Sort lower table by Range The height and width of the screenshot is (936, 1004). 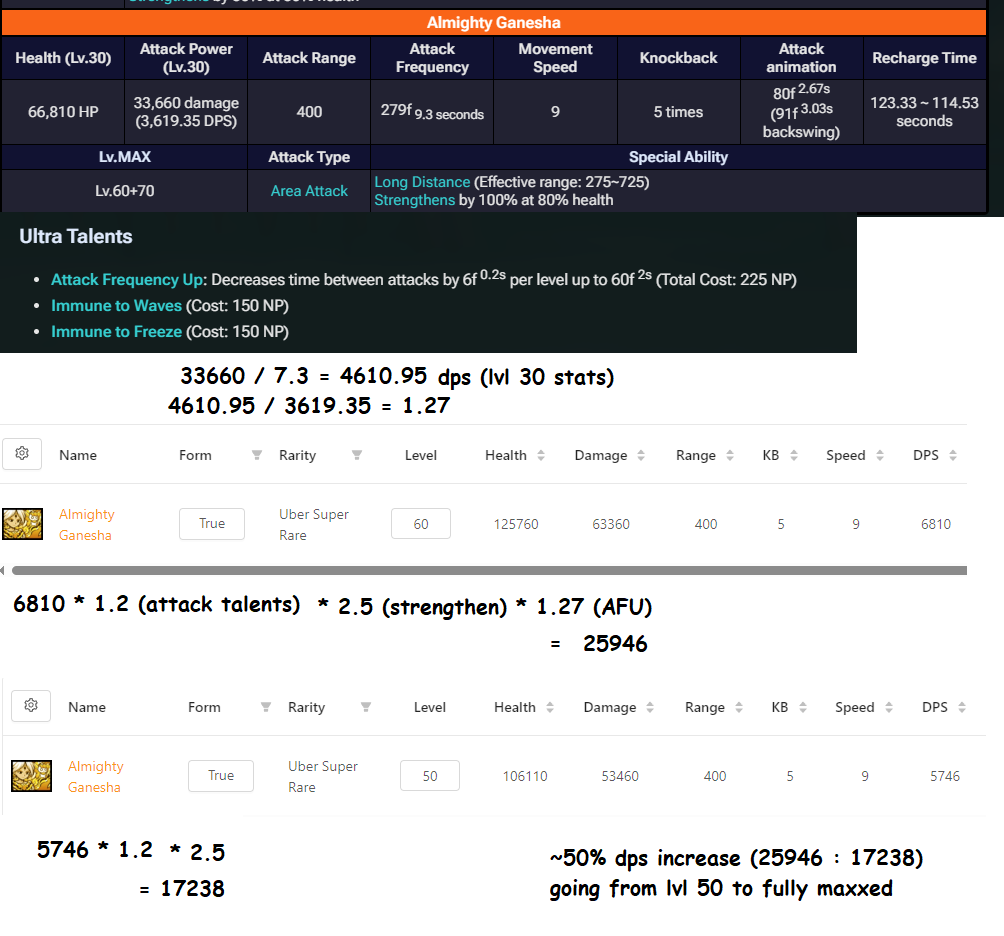pos(739,707)
